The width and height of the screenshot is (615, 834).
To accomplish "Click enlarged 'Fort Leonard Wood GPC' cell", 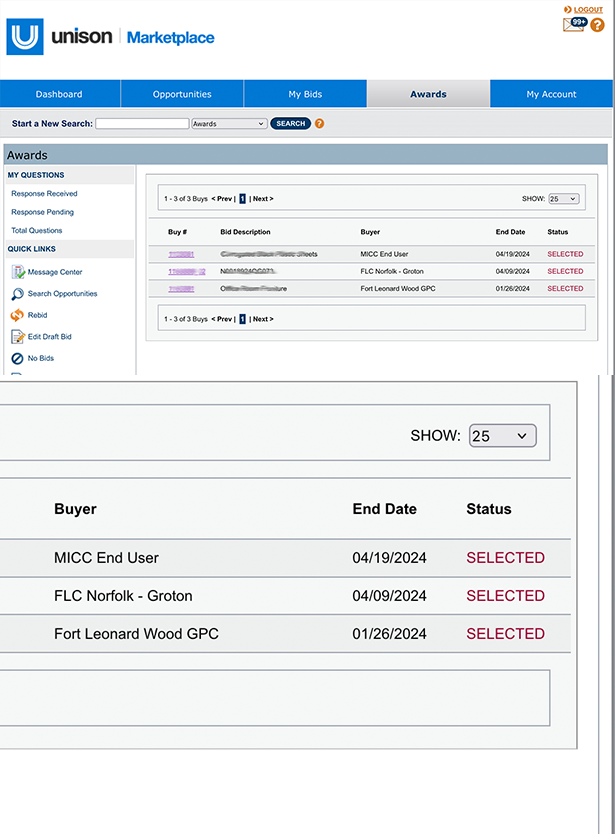I will point(136,633).
